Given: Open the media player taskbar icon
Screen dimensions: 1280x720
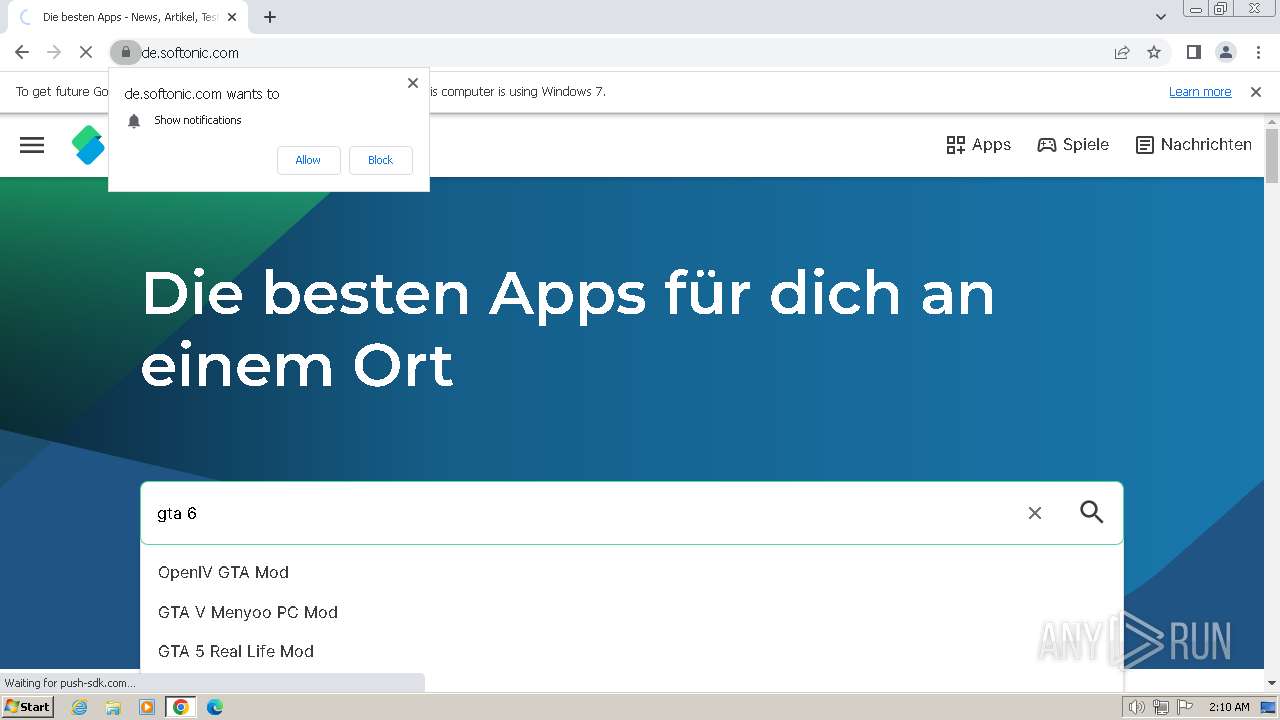Looking at the screenshot, I should click(x=147, y=707).
